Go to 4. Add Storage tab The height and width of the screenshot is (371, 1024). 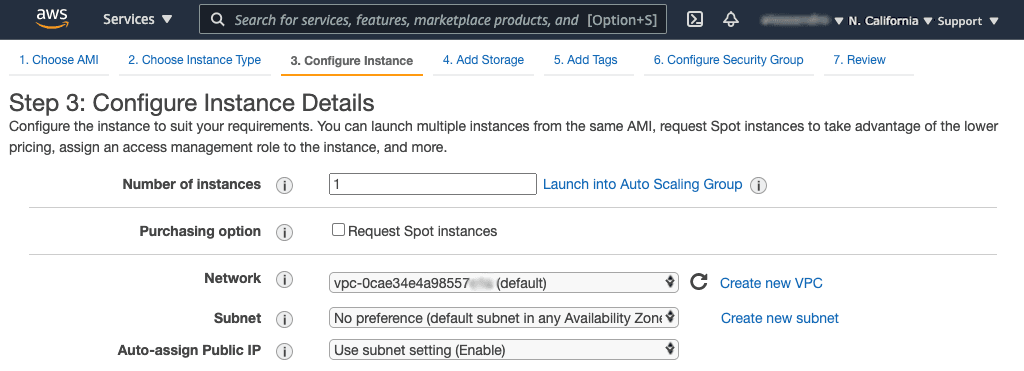click(x=483, y=60)
